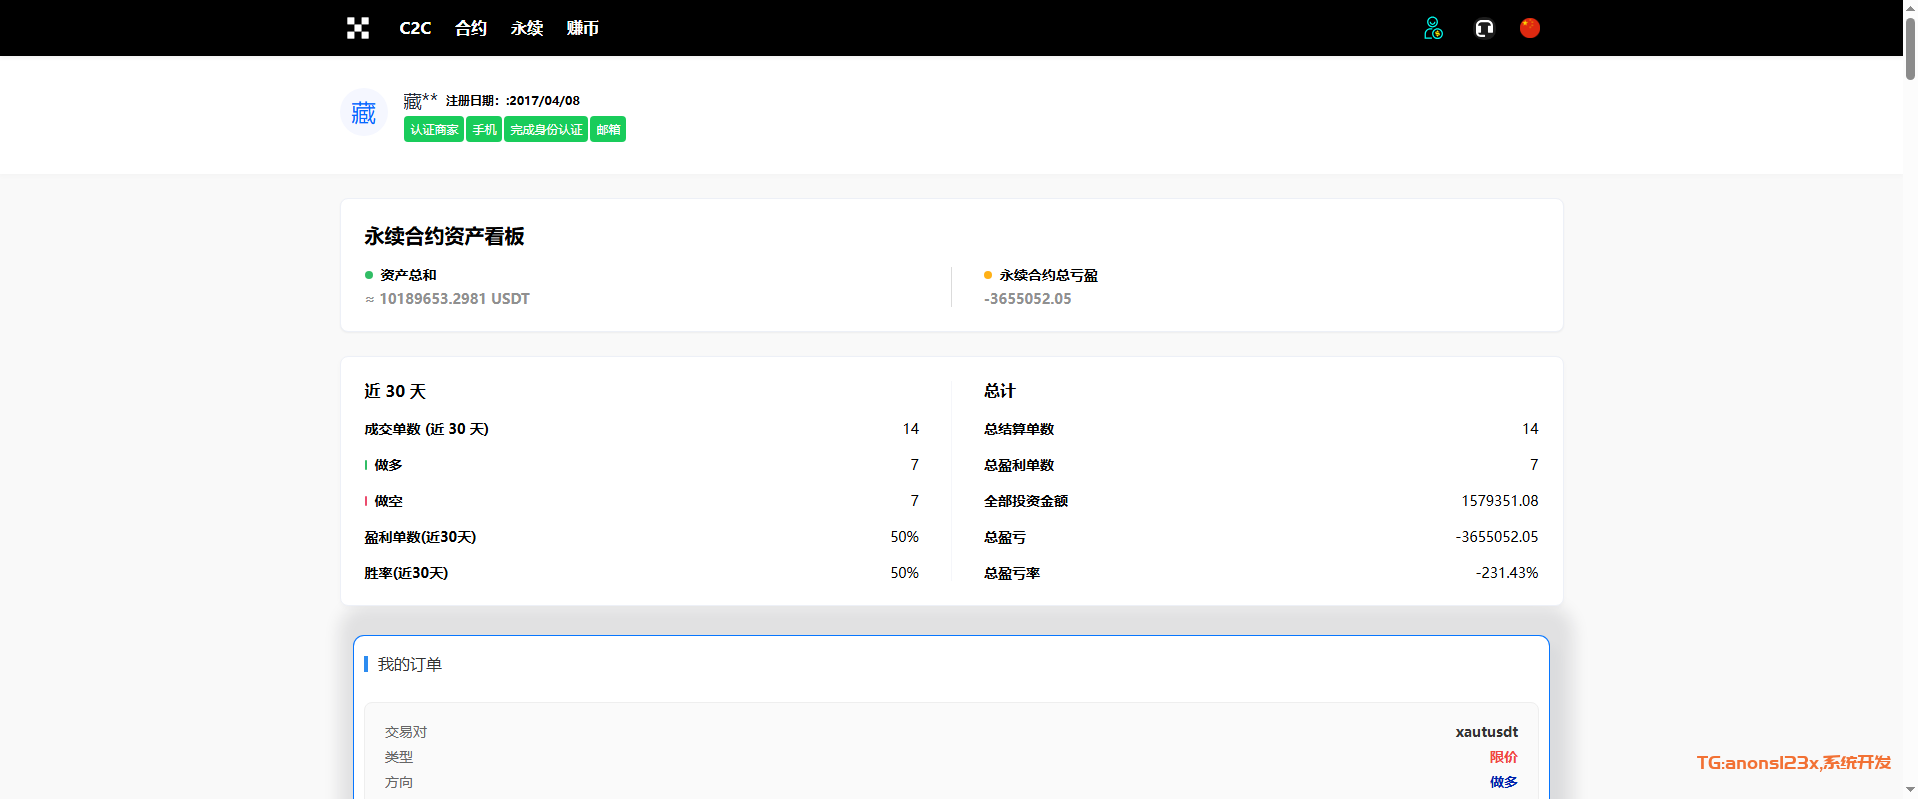Click the 手机 verification badge

tap(484, 130)
